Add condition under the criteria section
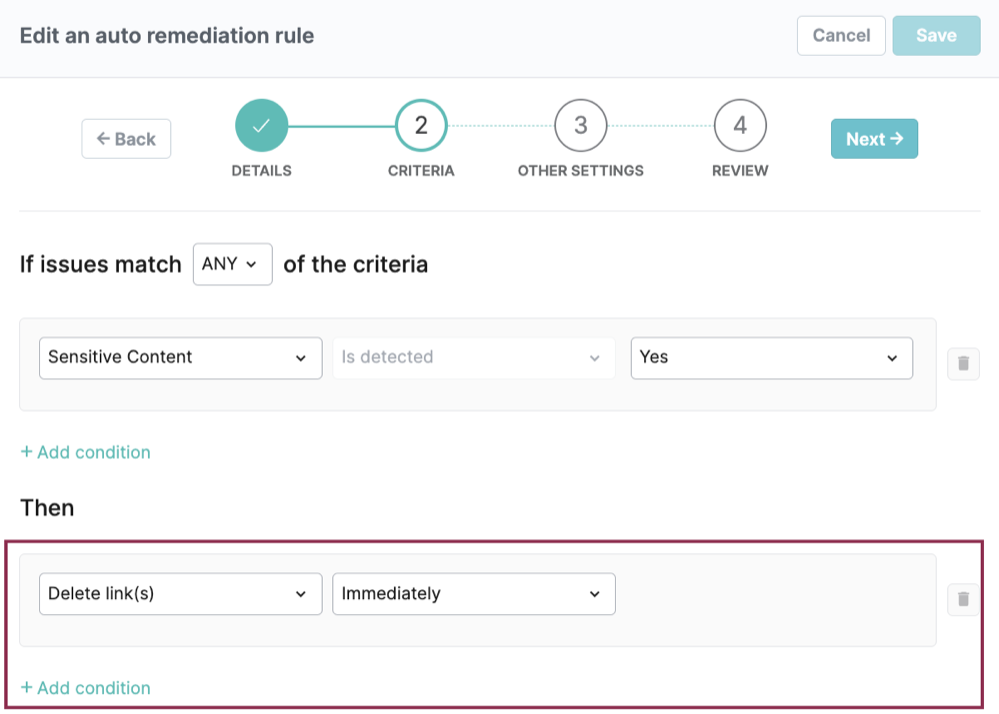The image size is (999, 714). pos(86,452)
